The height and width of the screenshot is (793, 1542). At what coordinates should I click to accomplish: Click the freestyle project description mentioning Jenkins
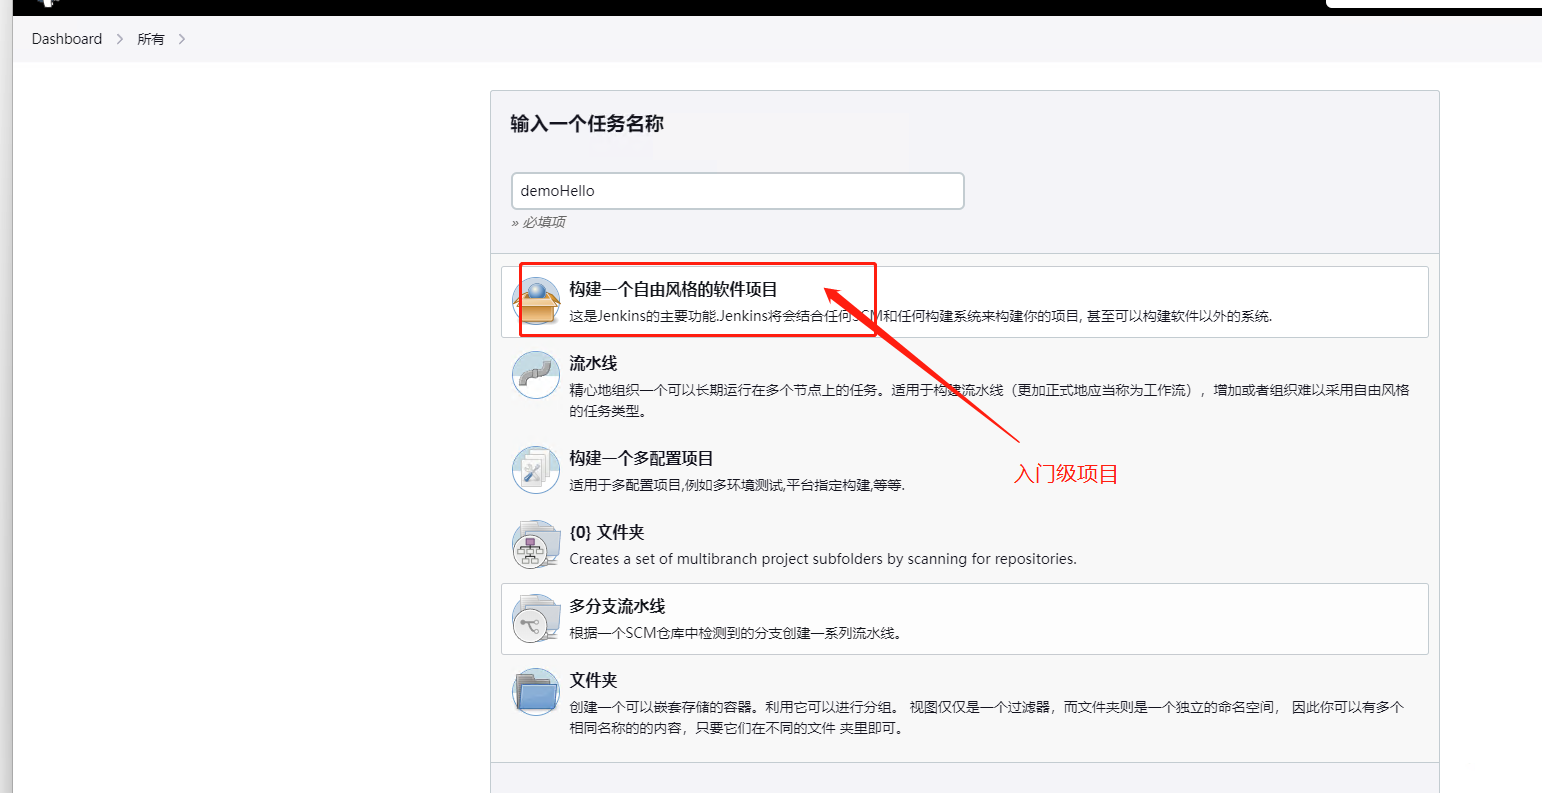pos(920,316)
